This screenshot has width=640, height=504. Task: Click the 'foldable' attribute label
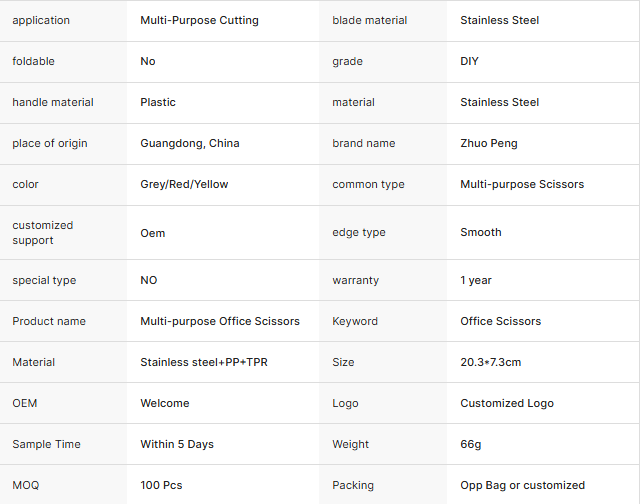click(x=34, y=61)
